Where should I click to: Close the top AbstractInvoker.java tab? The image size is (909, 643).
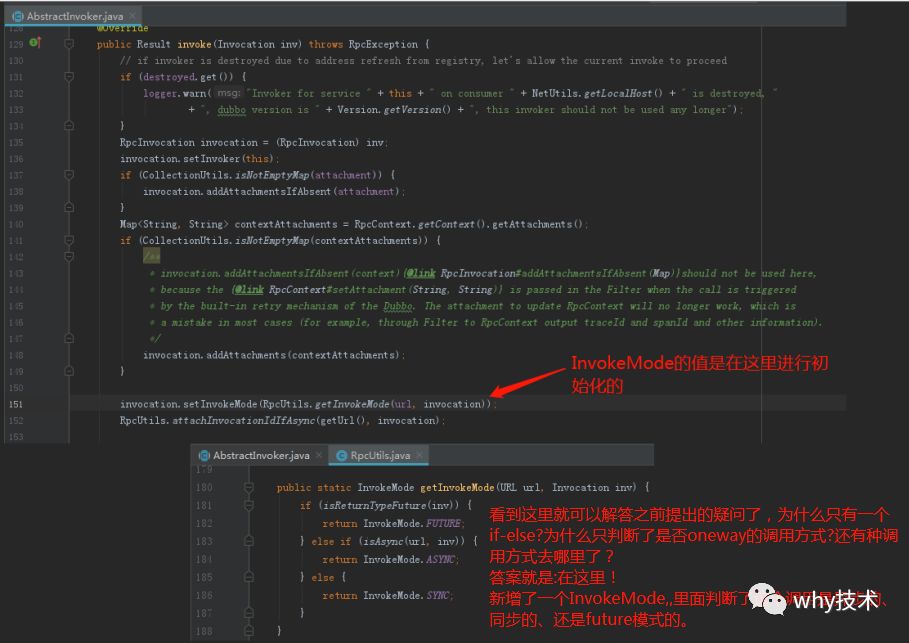click(133, 16)
